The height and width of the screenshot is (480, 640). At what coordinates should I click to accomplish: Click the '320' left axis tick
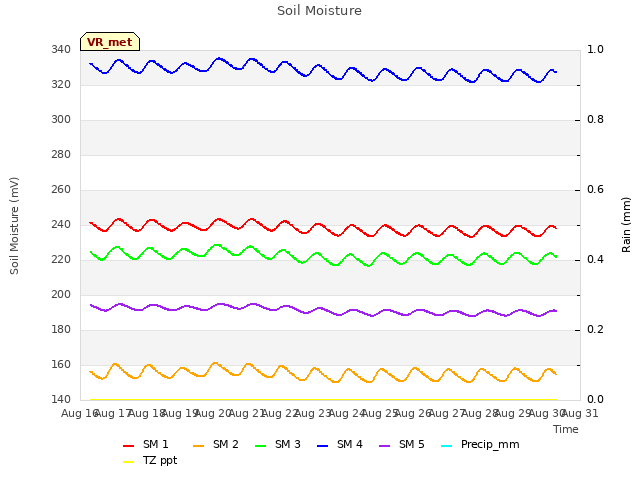point(61,84)
